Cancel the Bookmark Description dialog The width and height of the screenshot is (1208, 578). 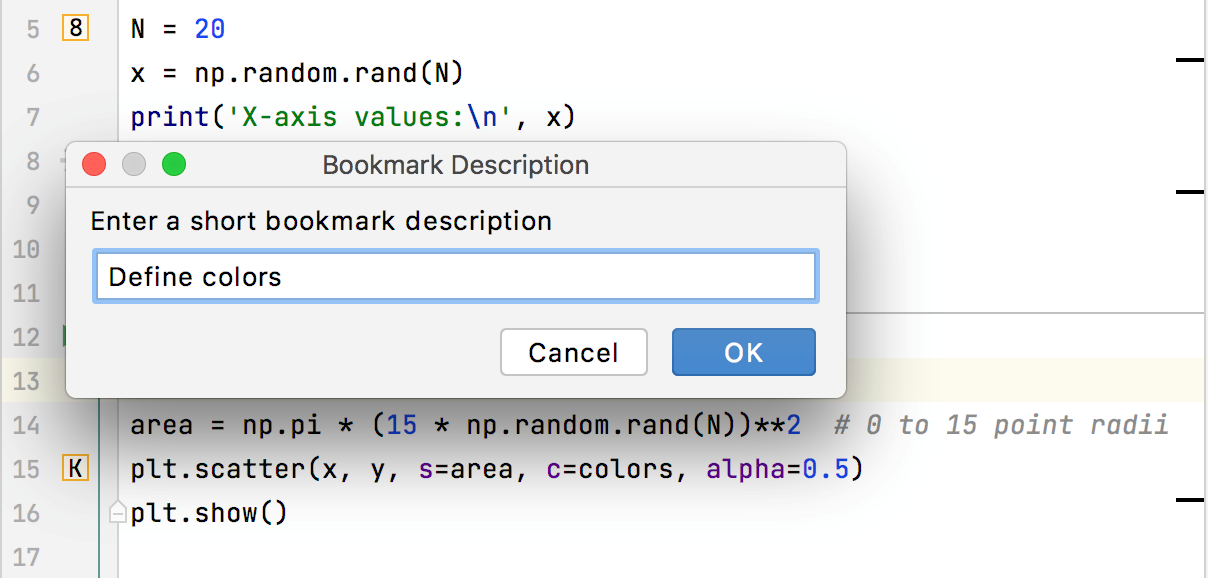pyautogui.click(x=573, y=352)
